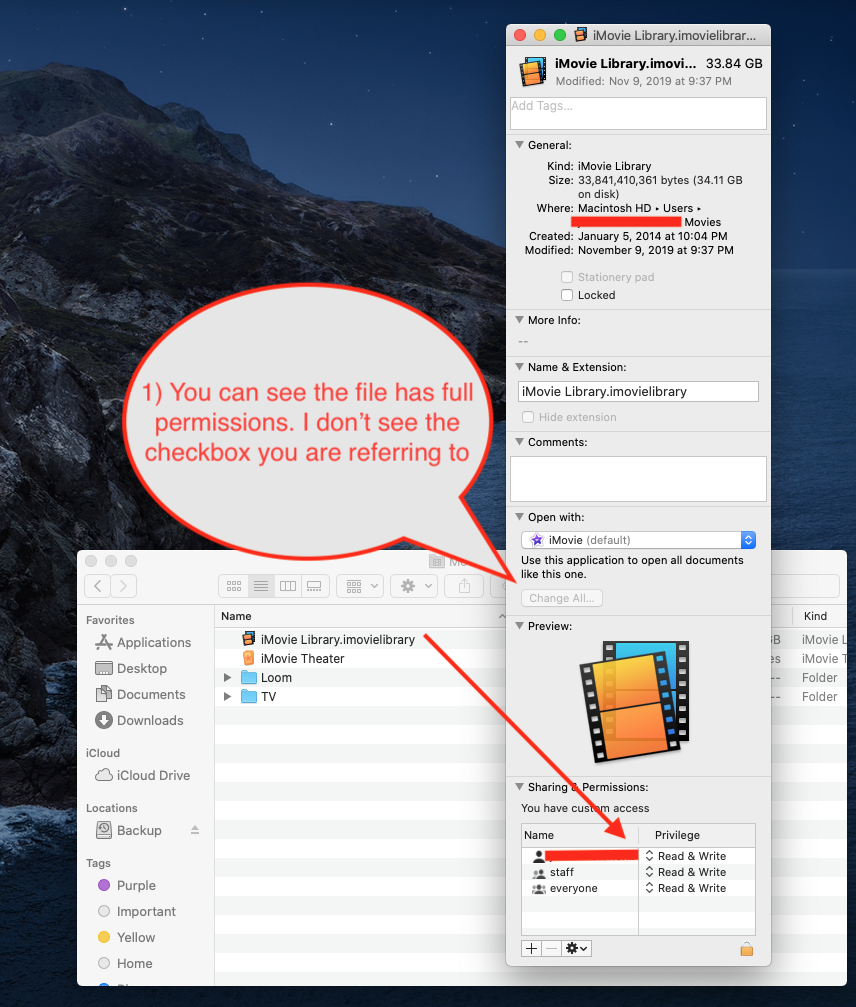Click the Finder back arrow button
The width and height of the screenshot is (856, 1007).
point(98,586)
